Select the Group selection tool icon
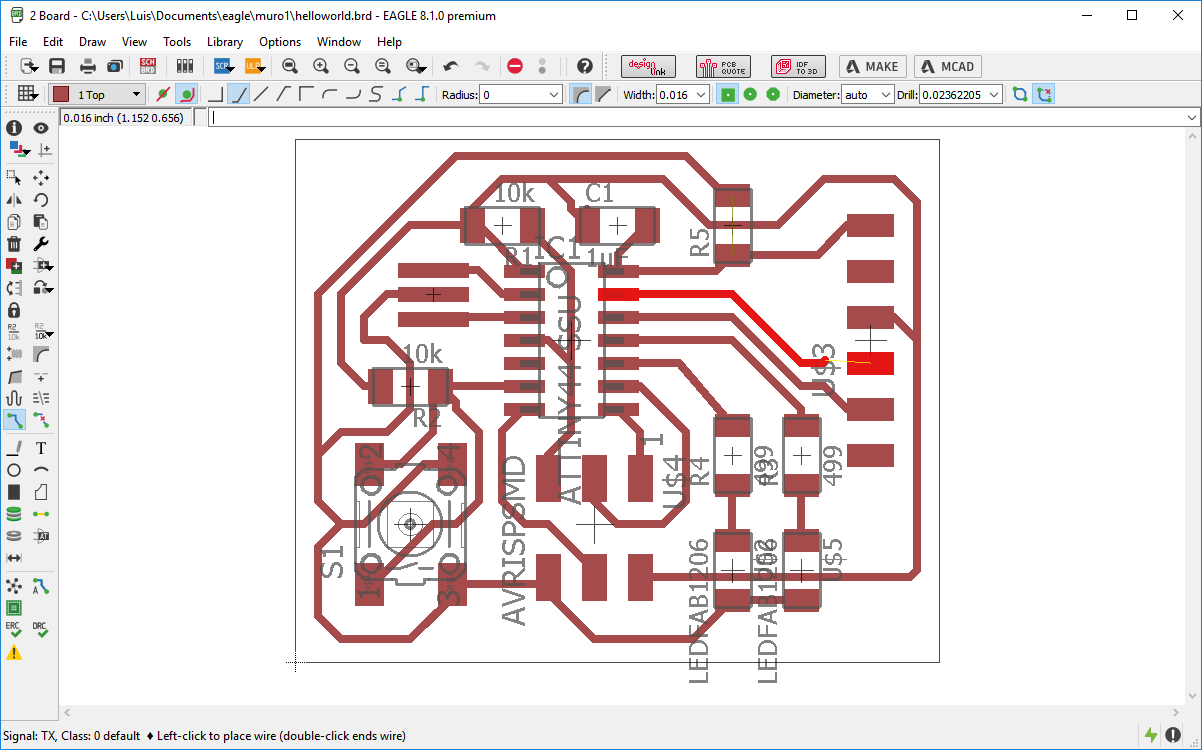The height and width of the screenshot is (750, 1202). (x=14, y=177)
